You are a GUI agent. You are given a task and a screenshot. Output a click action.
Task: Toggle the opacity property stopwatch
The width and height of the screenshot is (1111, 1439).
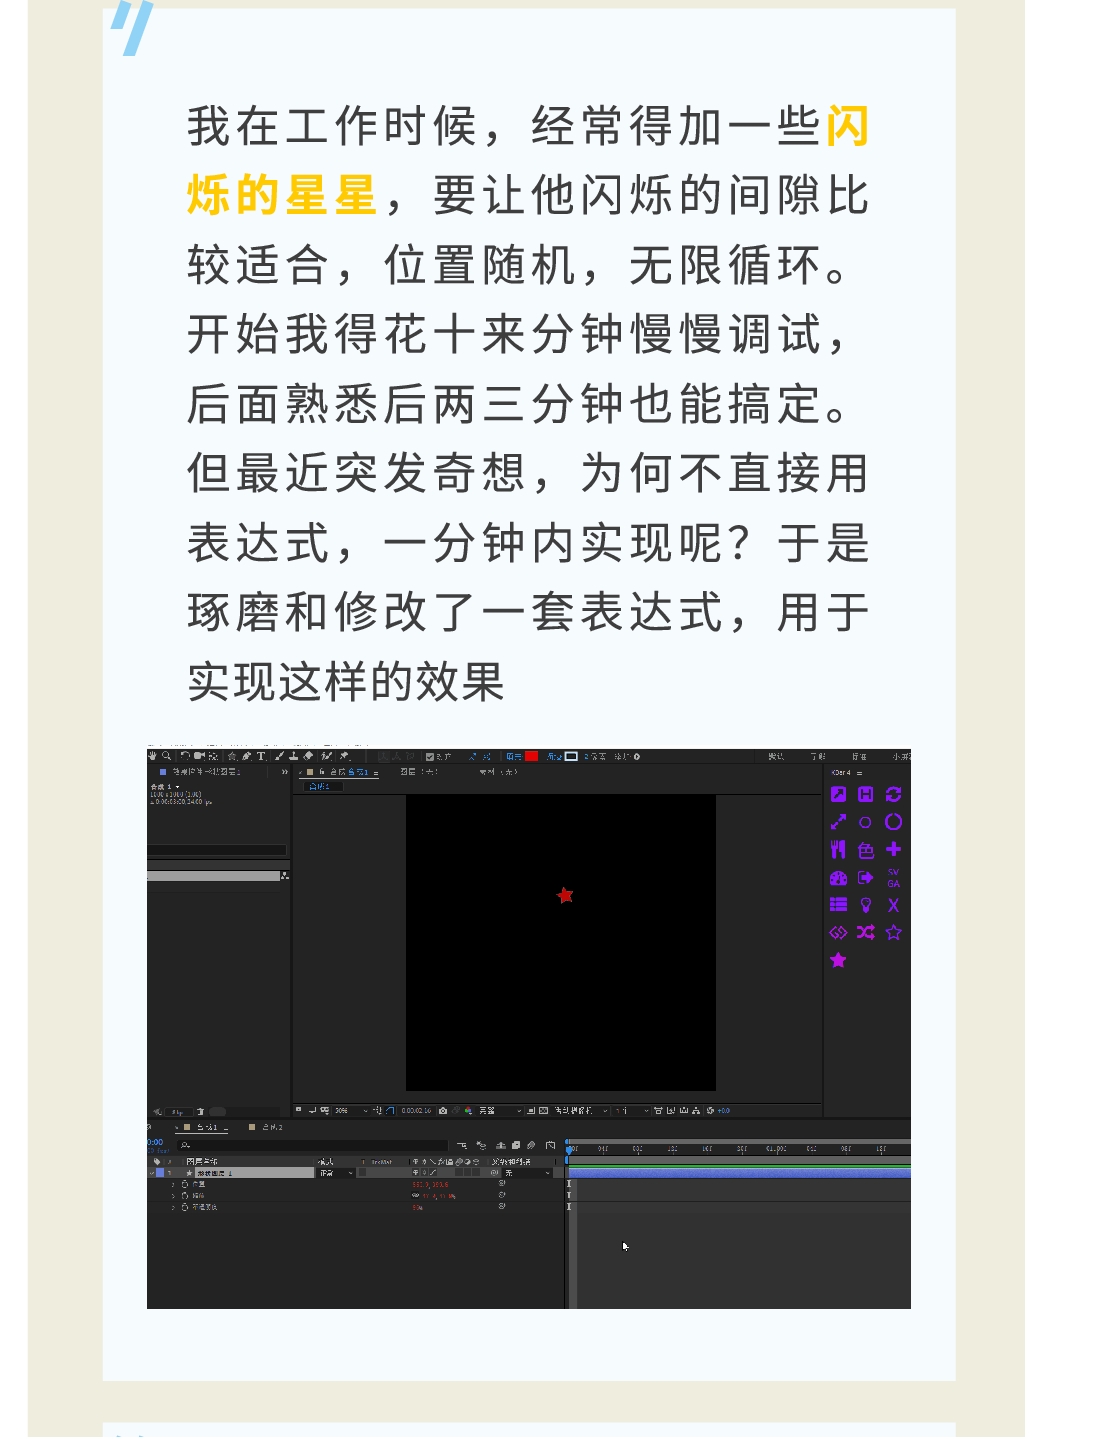pos(185,1207)
